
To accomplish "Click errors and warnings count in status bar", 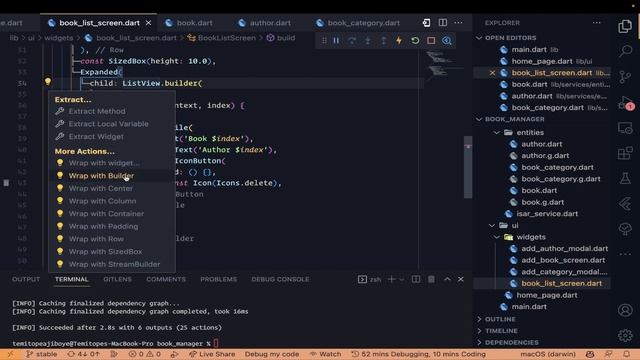I will (144, 354).
